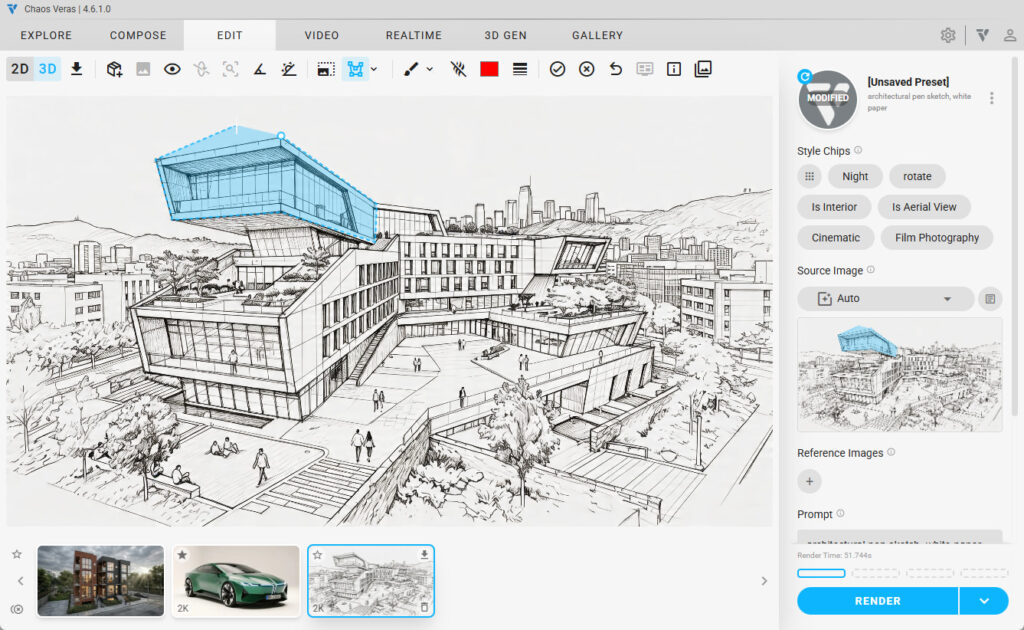Open the info icon in toolbar
Viewport: 1024px width, 630px height.
click(674, 69)
